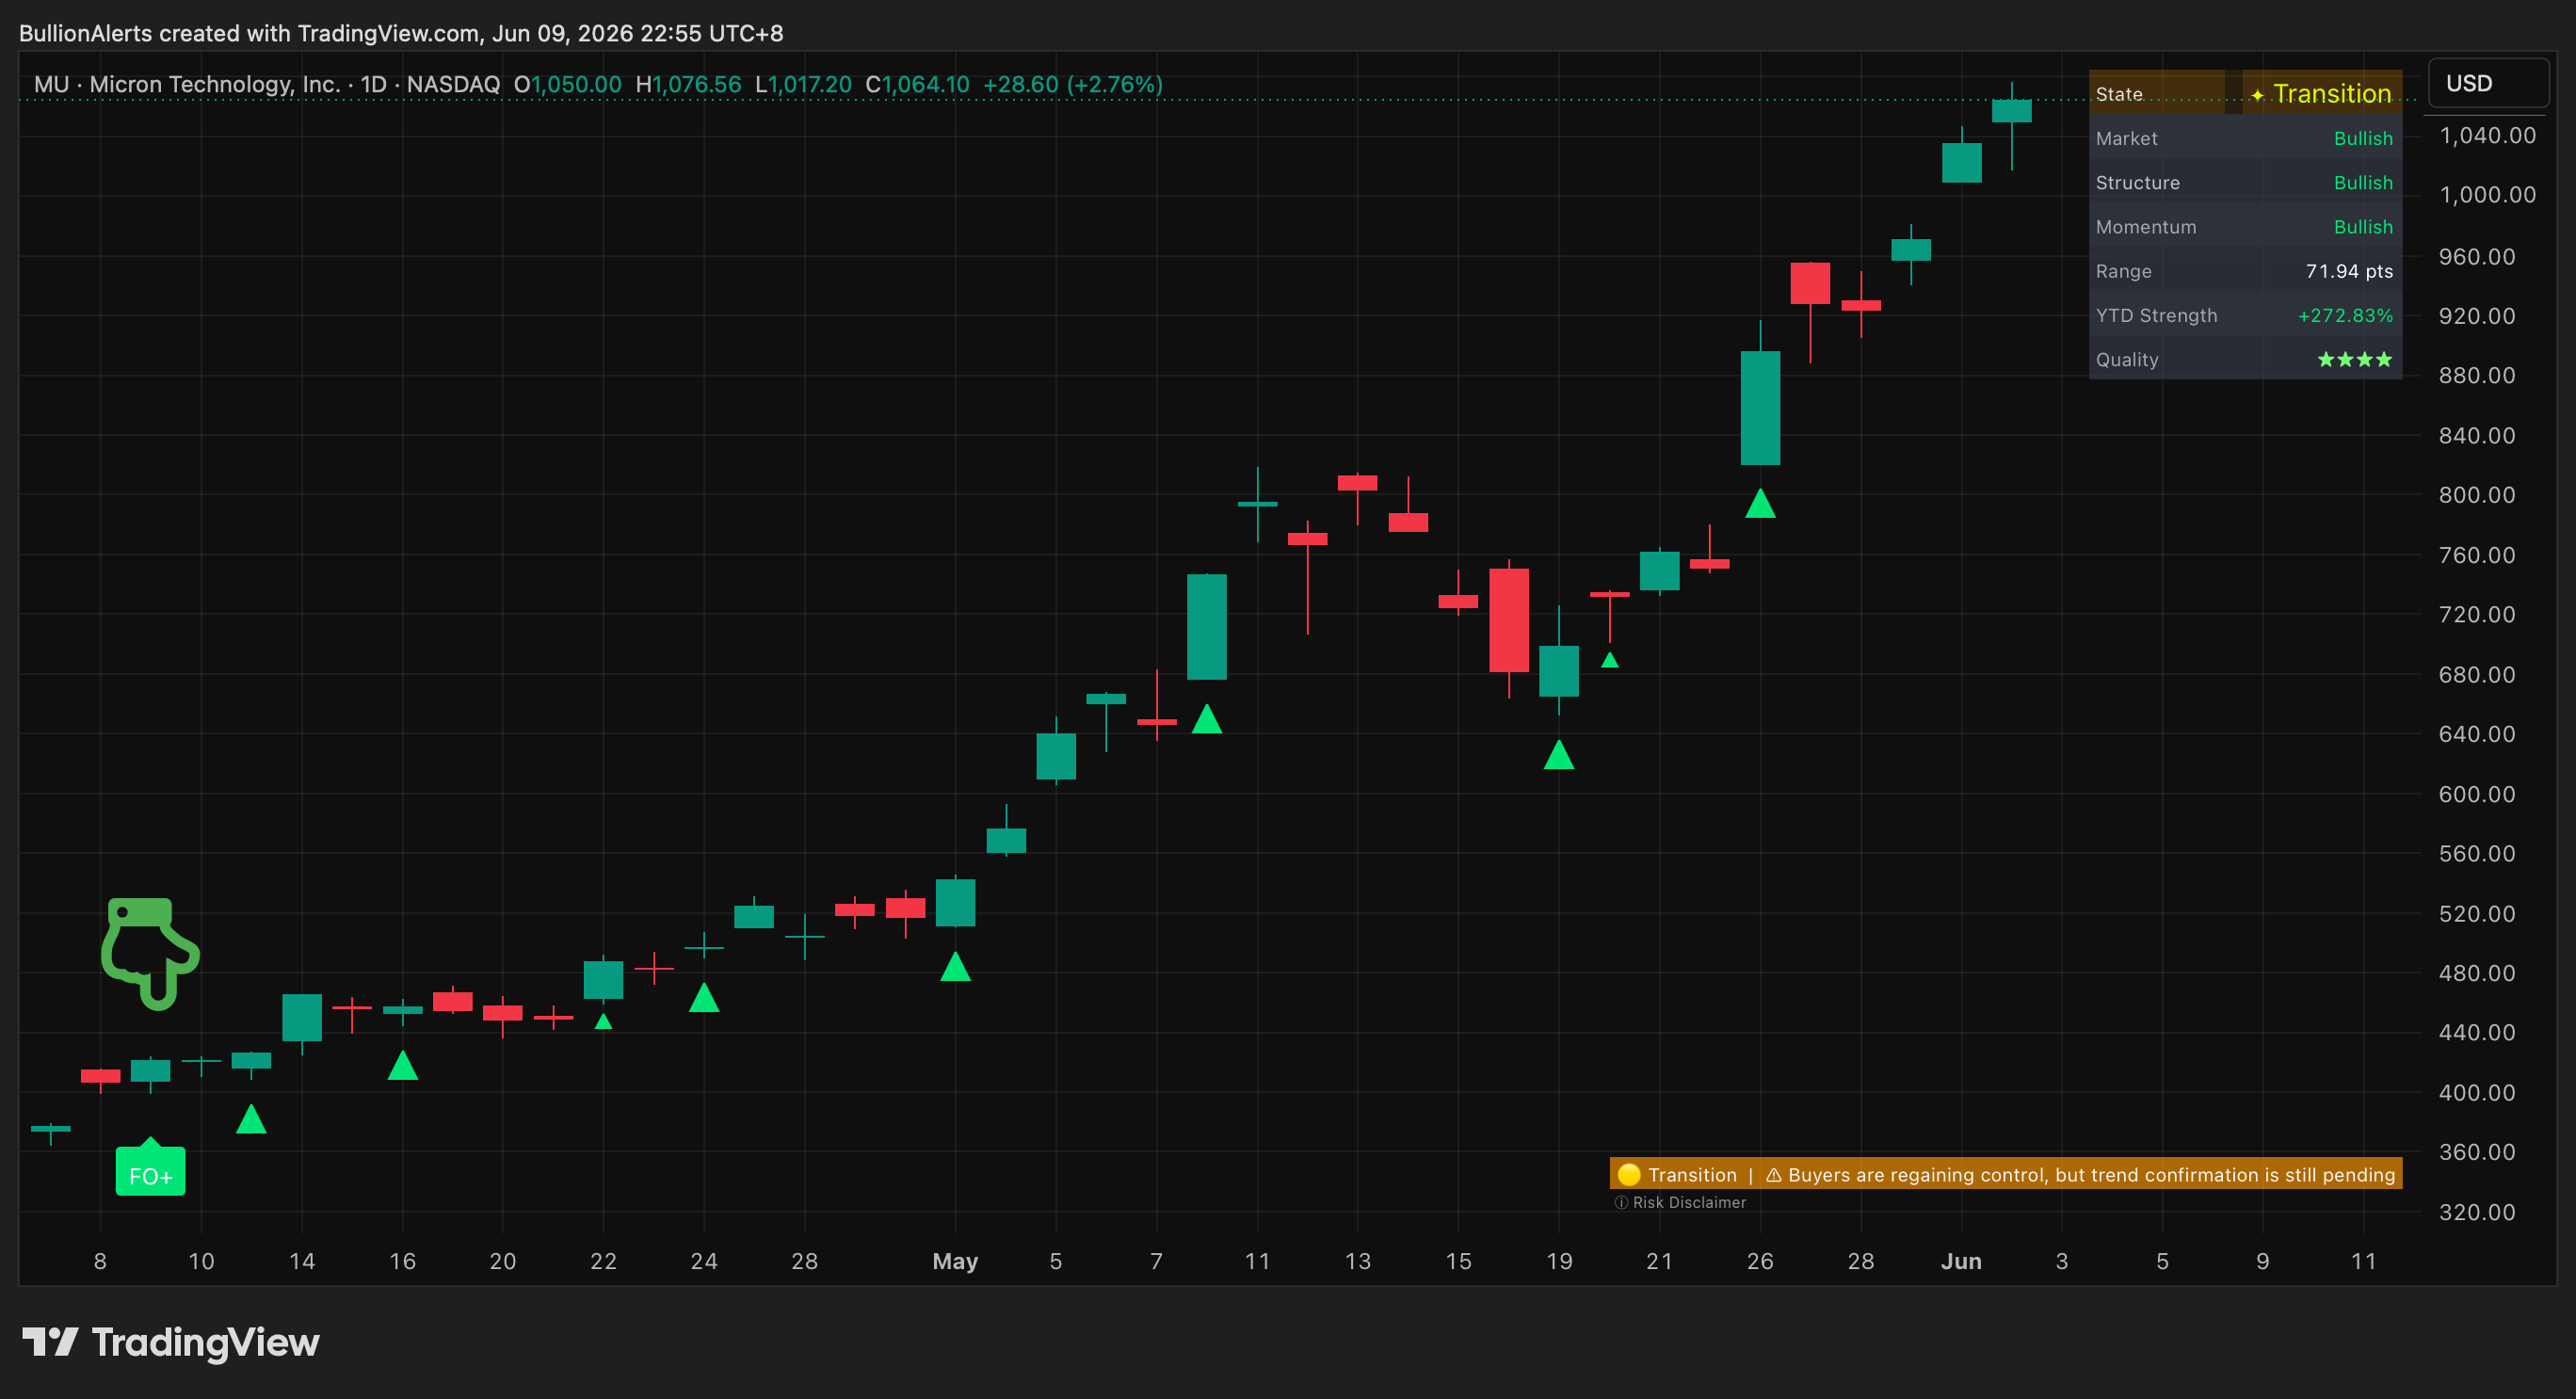The image size is (2576, 1399).
Task: Click the Structure row's Bullish value
Action: (2363, 182)
